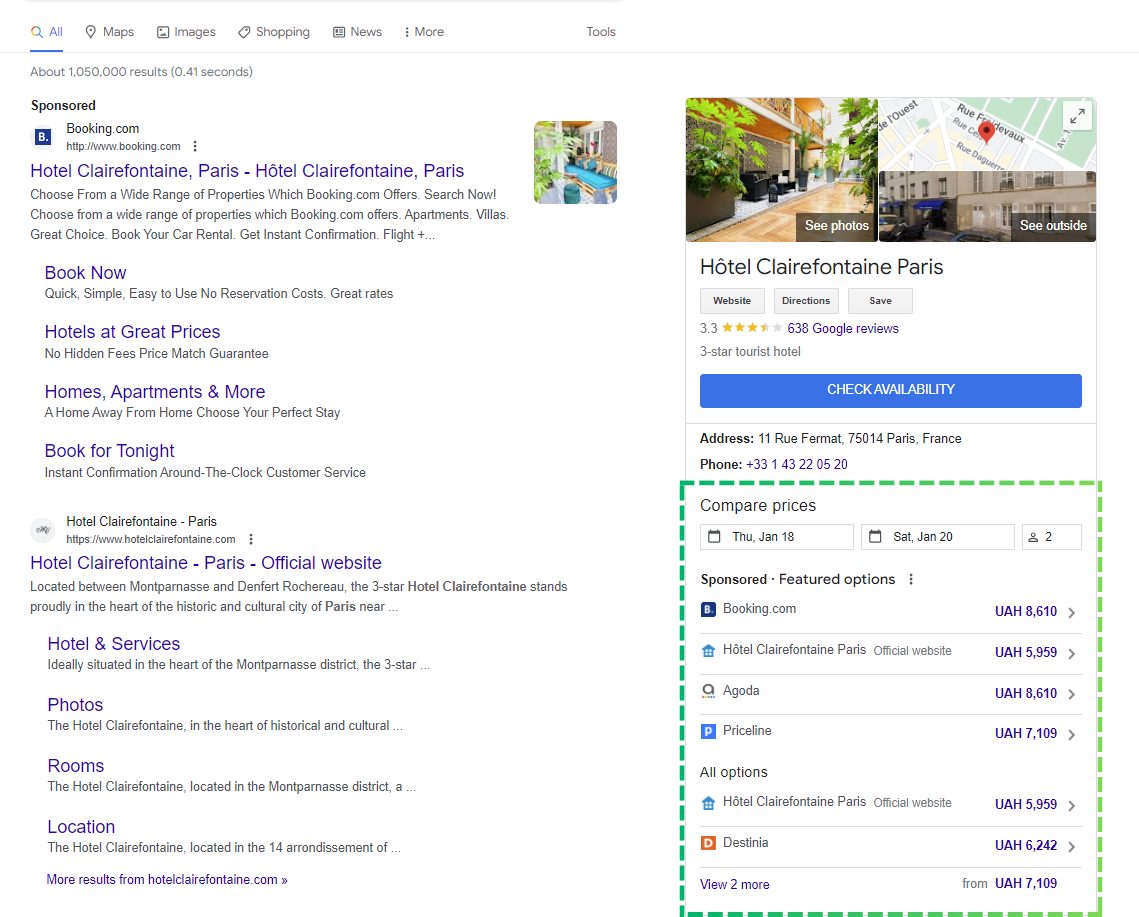Viewport: 1139px width, 917px height.
Task: Open search Tools
Action: (x=601, y=32)
